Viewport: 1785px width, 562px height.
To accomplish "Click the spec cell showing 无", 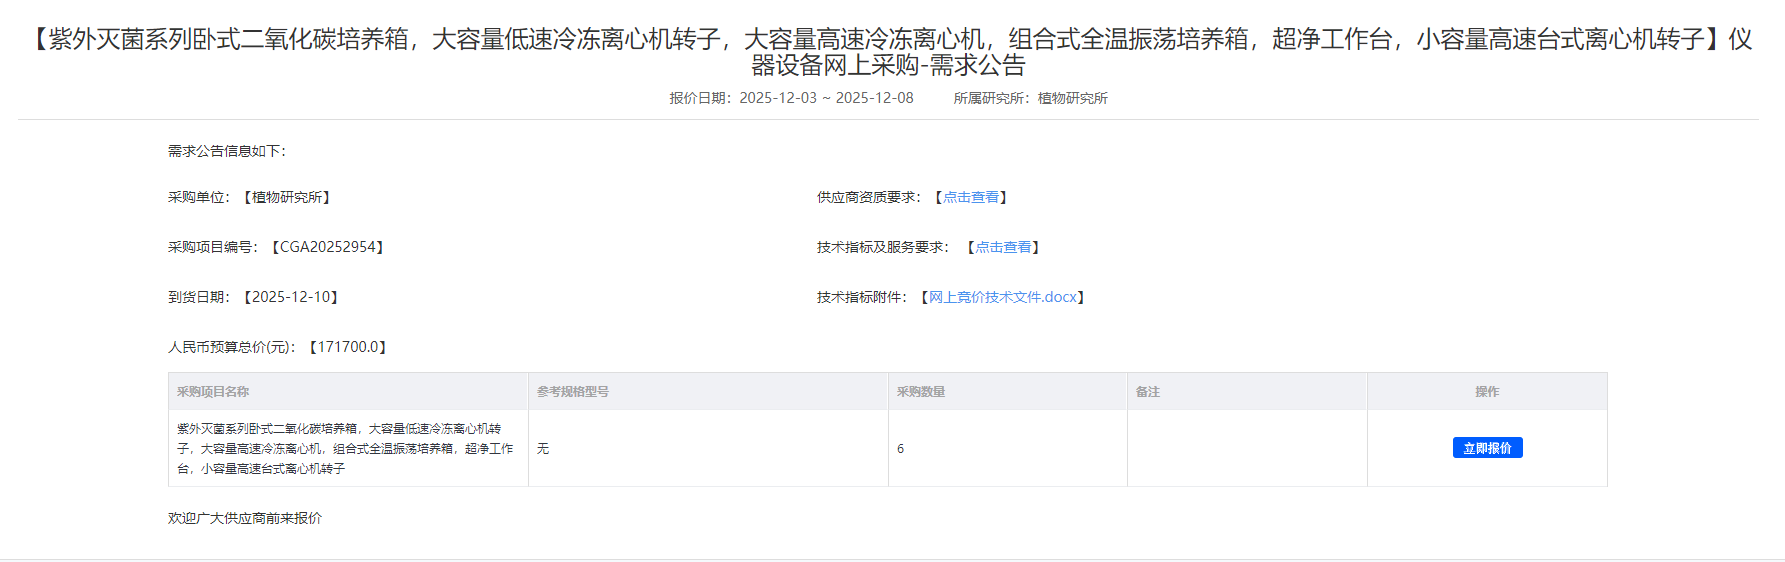I will pos(543,449).
